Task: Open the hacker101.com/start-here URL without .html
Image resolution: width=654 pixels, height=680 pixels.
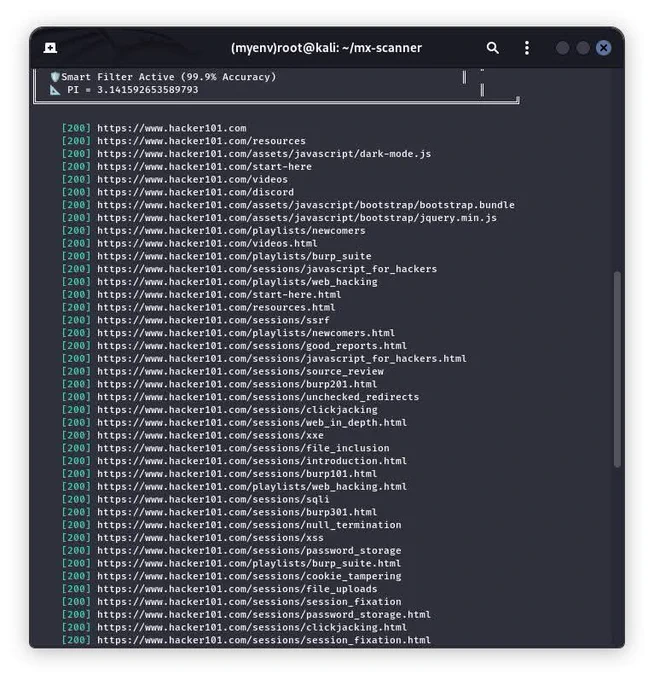Action: tap(204, 167)
